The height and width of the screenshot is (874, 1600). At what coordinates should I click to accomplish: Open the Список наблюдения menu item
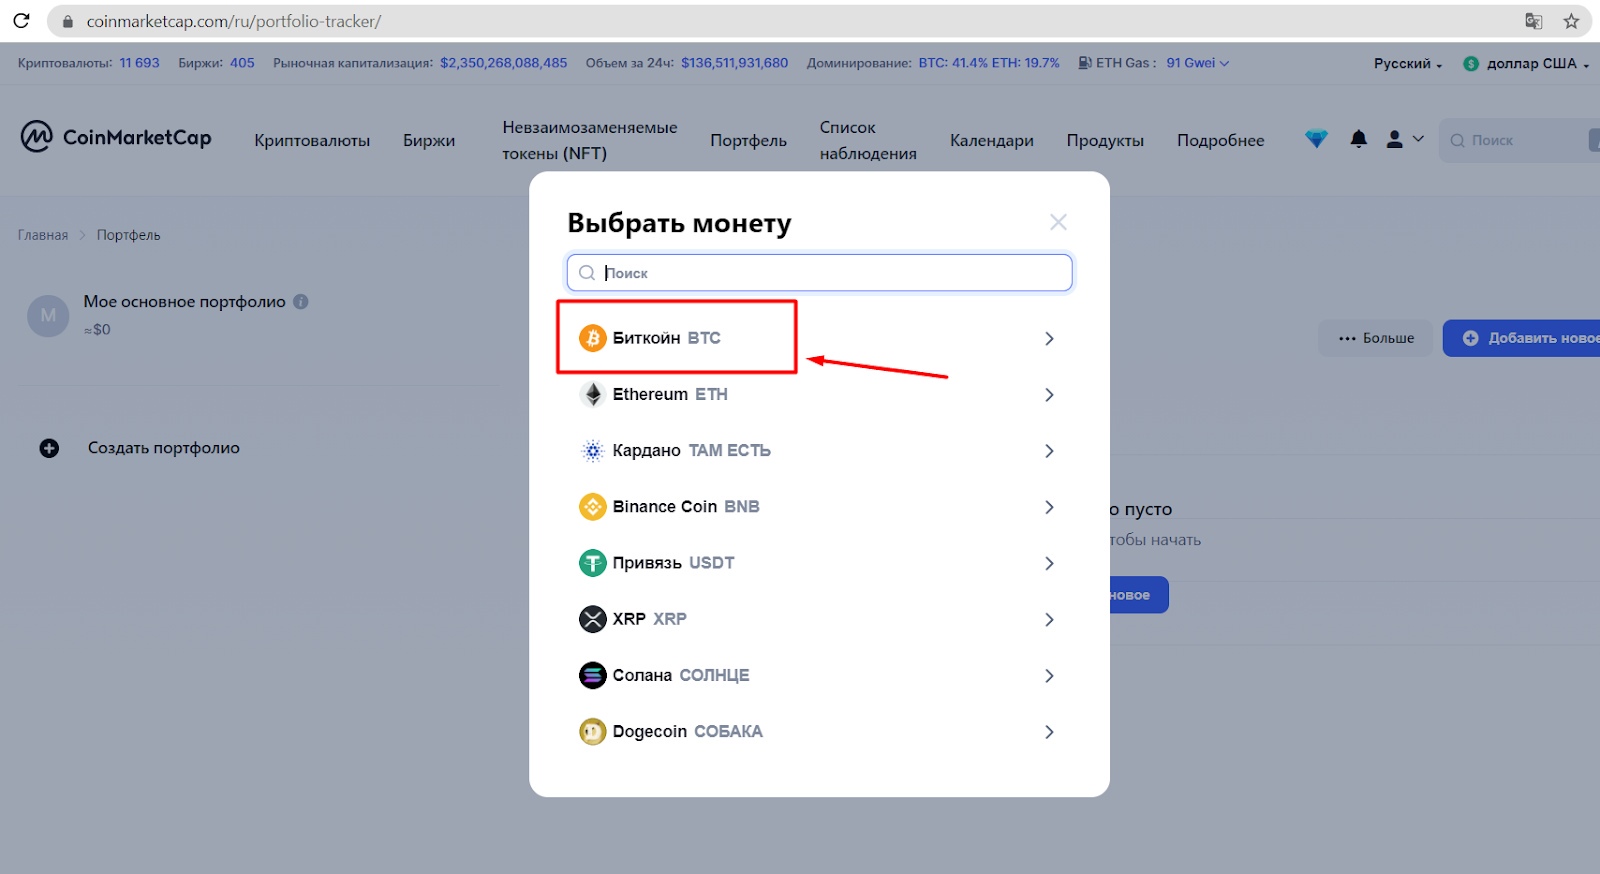click(868, 140)
